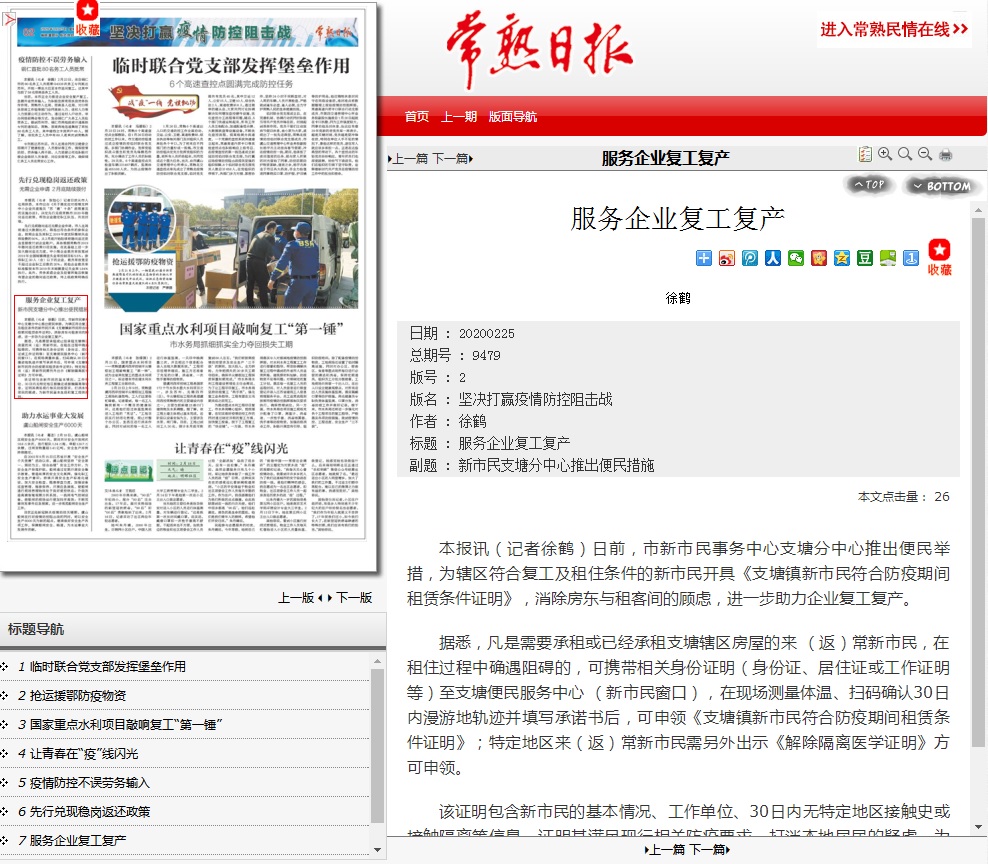
Task: Click 上一篇 at the bottom of the article
Action: tap(665, 850)
